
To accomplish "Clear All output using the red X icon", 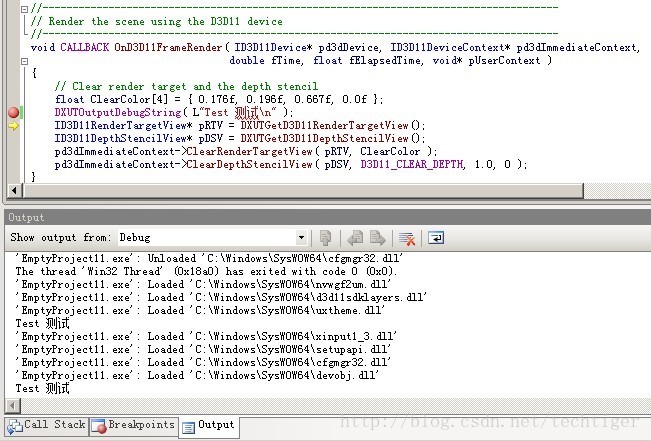I will click(x=407, y=238).
